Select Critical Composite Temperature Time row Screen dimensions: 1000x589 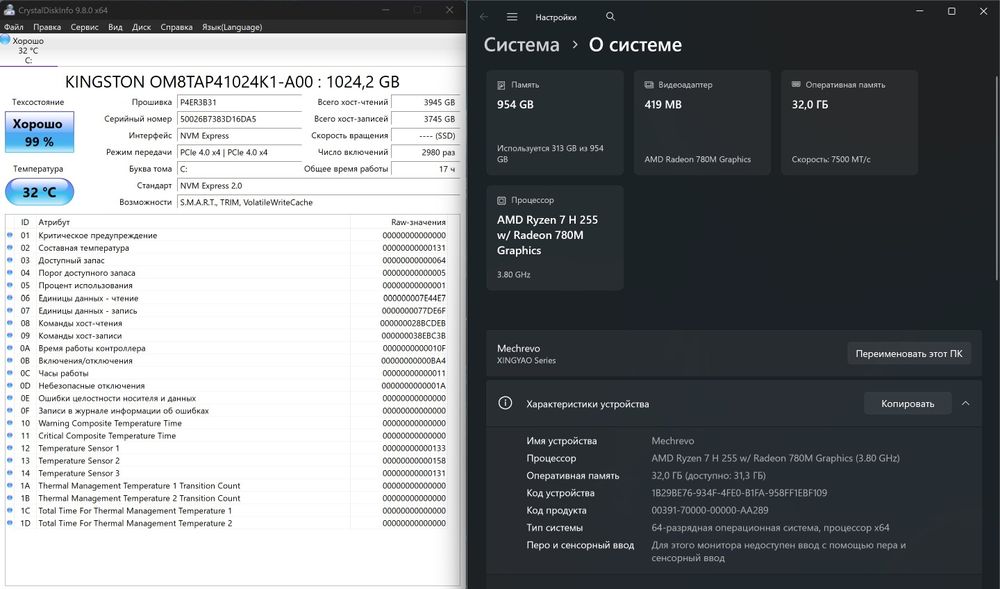tap(227, 436)
